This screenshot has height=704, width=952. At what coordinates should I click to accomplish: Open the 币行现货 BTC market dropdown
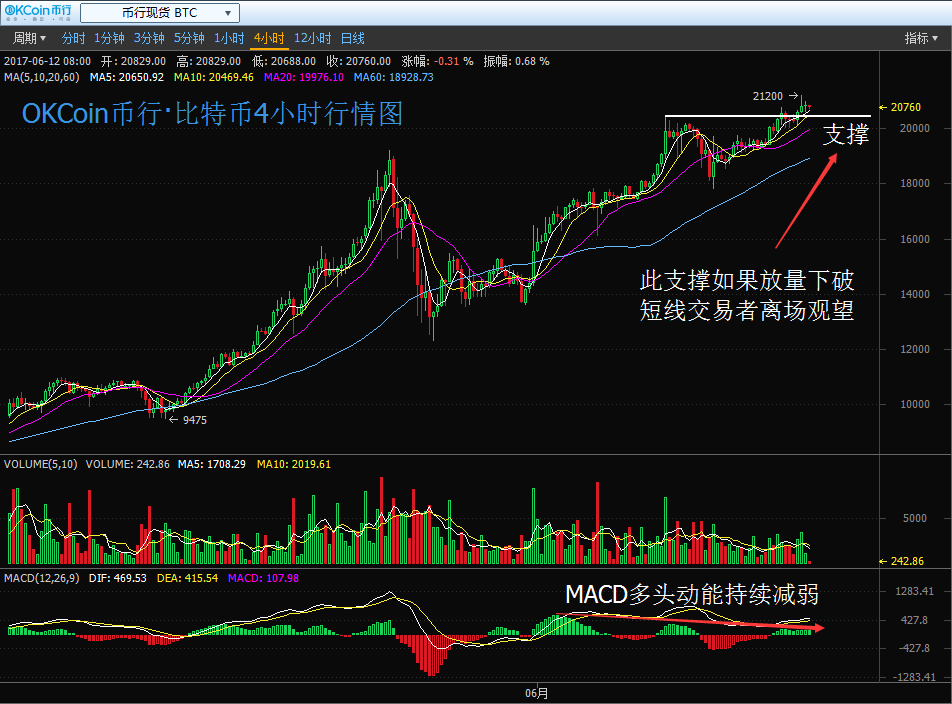click(159, 13)
